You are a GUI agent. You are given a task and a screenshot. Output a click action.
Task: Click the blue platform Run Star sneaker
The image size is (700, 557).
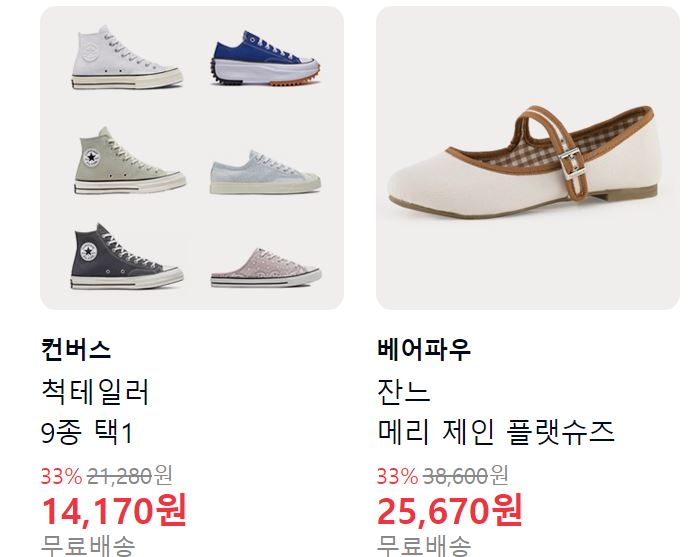pyautogui.click(x=265, y=58)
